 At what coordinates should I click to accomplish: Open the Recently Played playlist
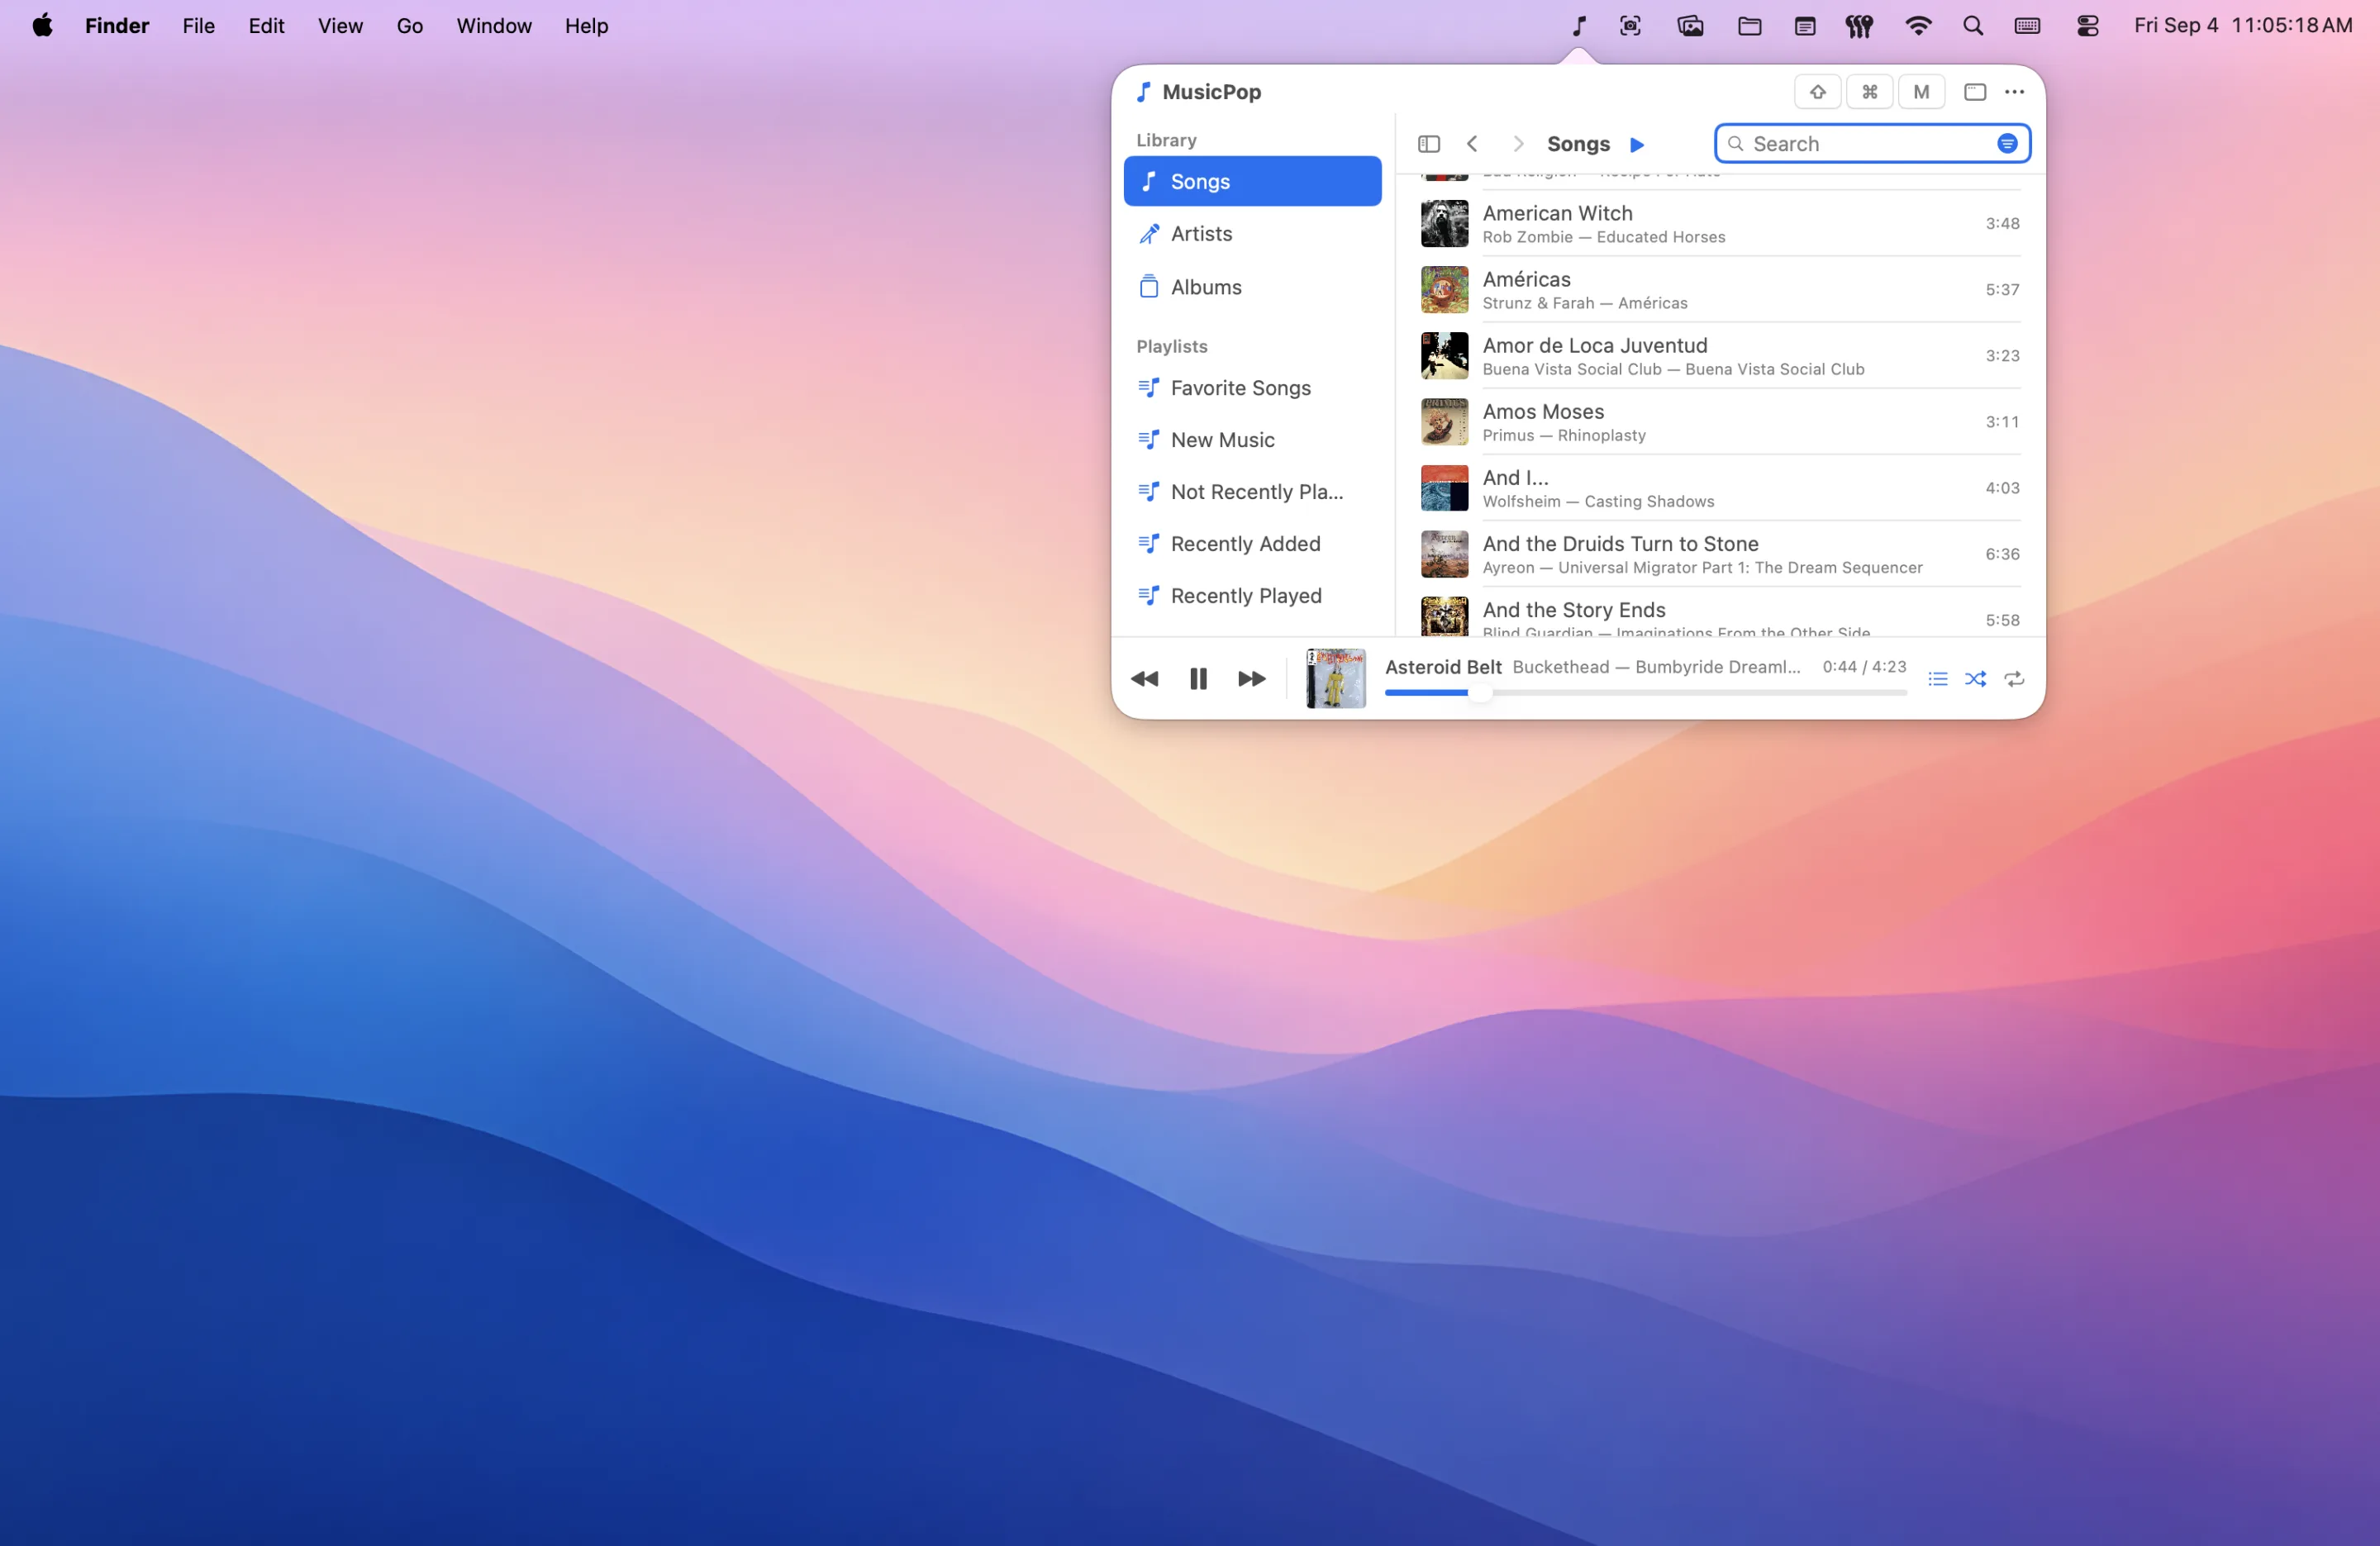pos(1252,596)
